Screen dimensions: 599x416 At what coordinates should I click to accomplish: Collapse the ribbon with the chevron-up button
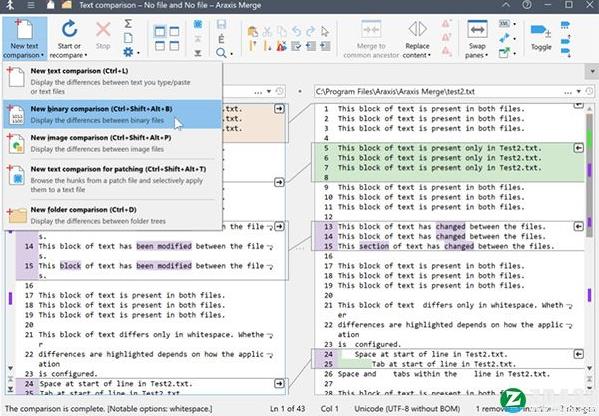point(505,5)
